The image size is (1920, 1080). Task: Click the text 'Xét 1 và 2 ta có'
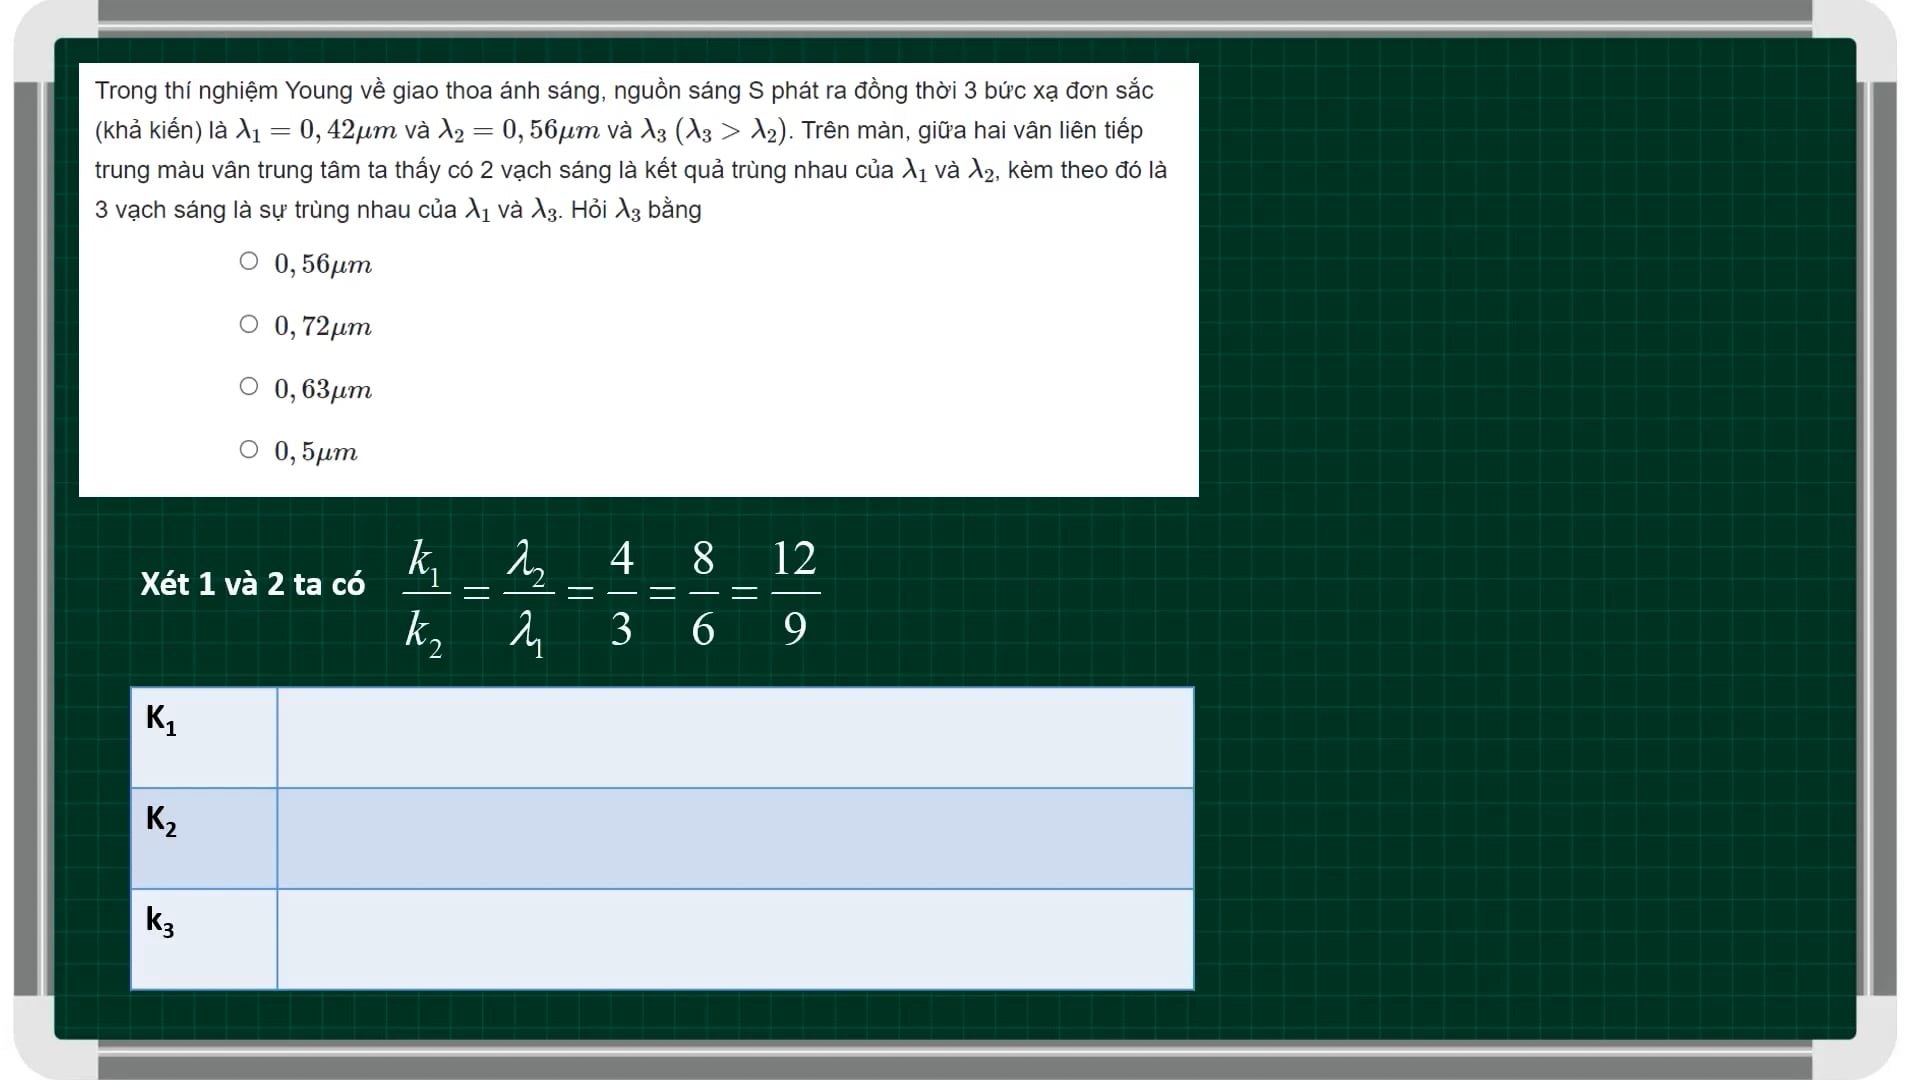click(253, 584)
